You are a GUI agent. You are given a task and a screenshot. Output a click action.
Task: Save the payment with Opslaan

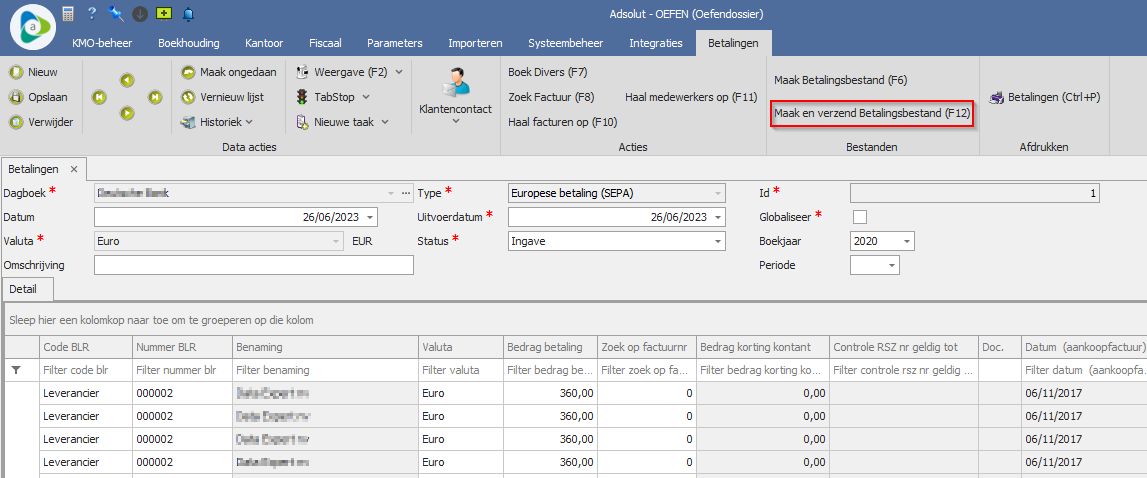tap(37, 97)
